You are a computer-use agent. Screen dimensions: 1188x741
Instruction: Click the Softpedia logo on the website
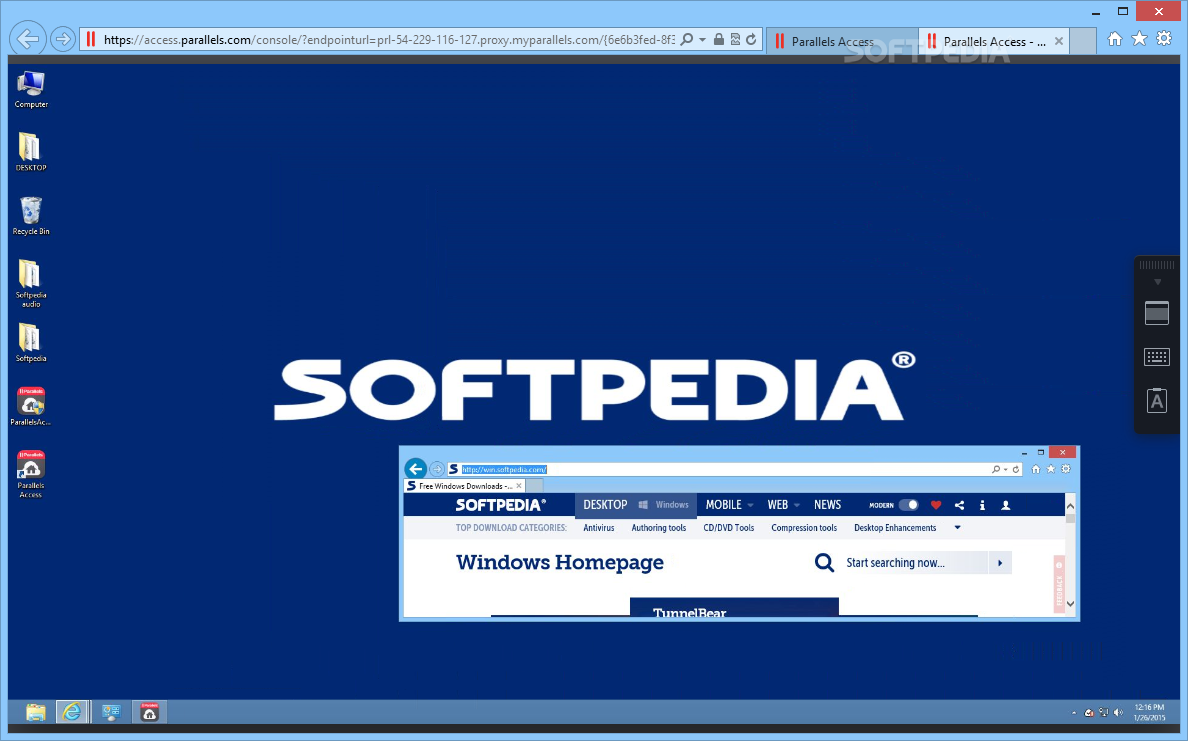(x=501, y=505)
